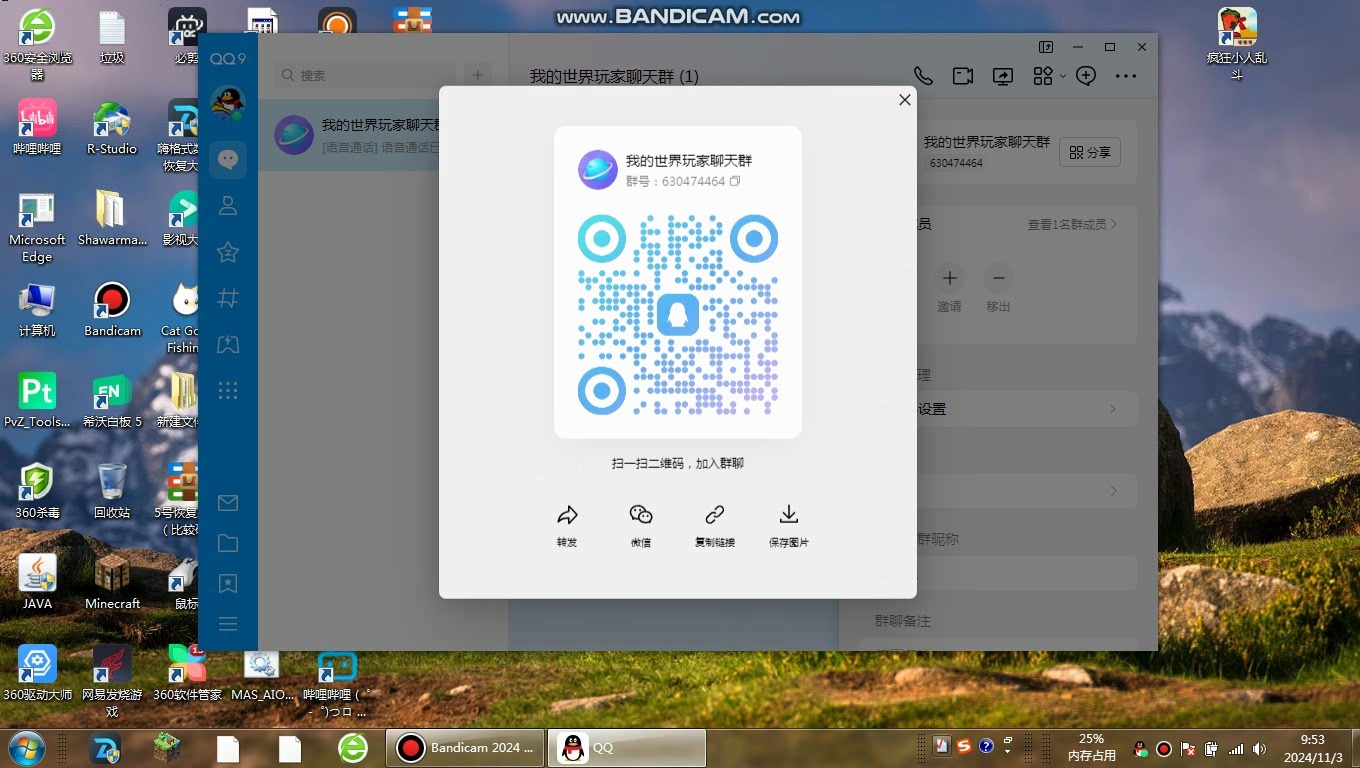Viewport: 1360px width, 768px height.
Task: Click the 分享 share button
Action: [1090, 152]
